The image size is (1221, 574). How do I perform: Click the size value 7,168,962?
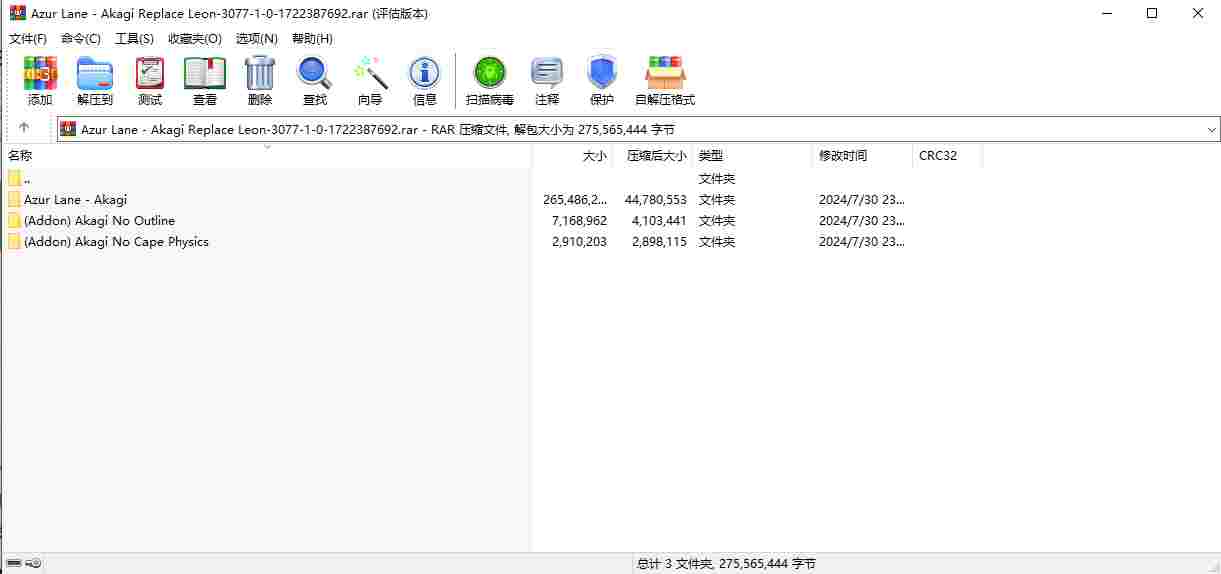579,220
